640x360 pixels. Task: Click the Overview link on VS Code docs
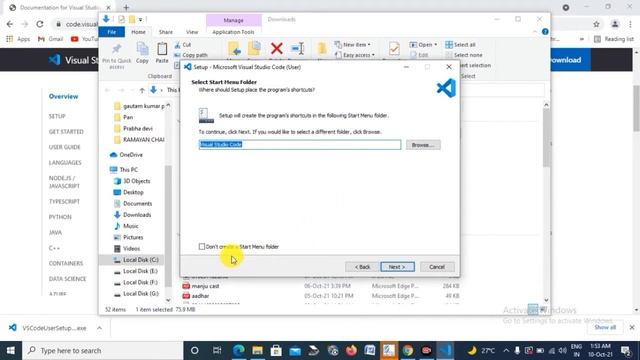[x=63, y=96]
